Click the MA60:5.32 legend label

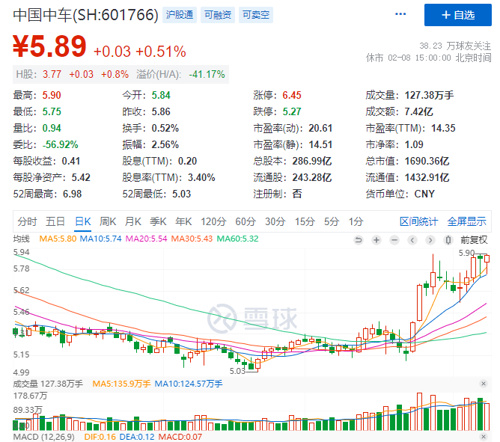click(237, 239)
